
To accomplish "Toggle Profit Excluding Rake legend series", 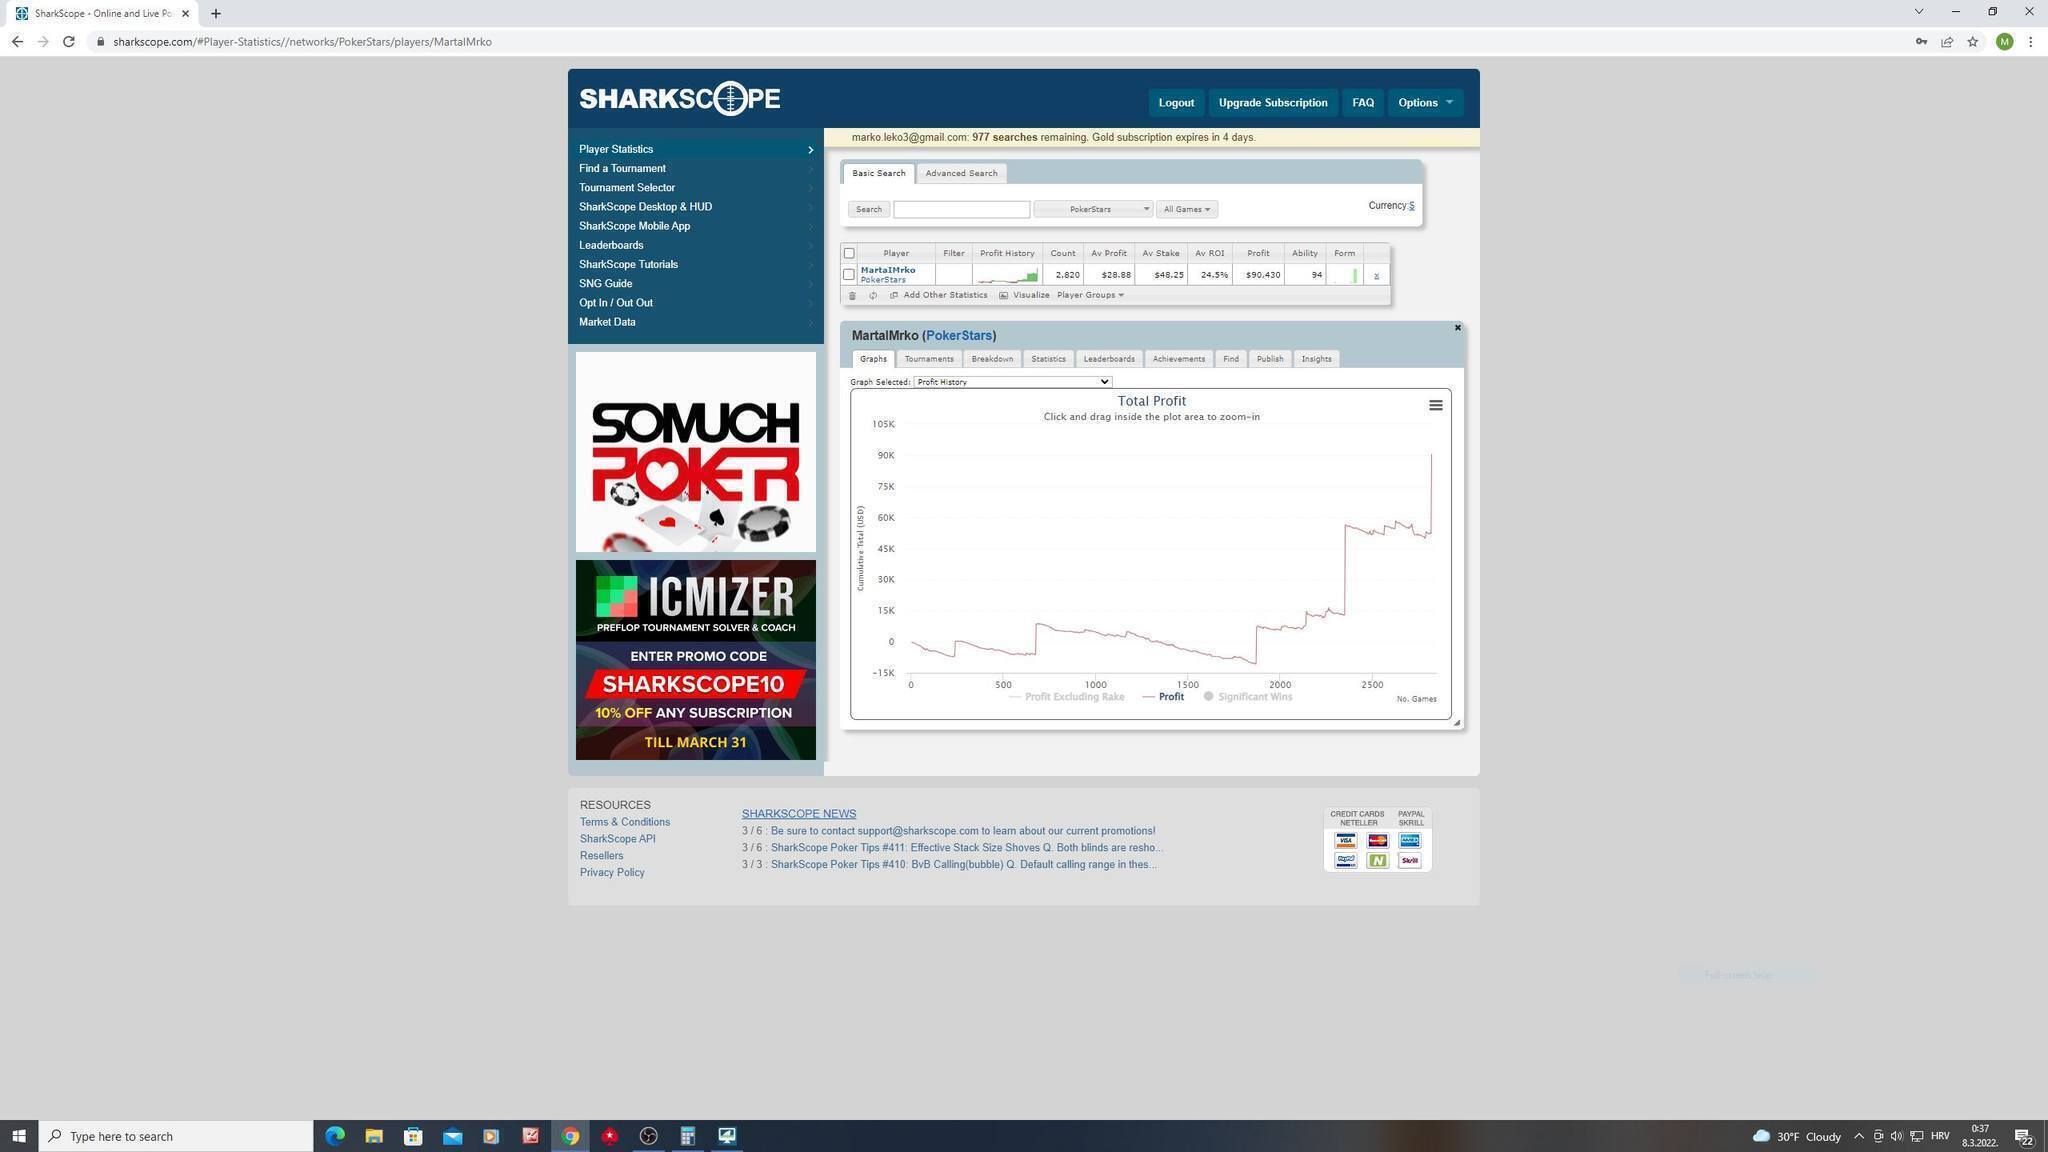I will (1066, 697).
